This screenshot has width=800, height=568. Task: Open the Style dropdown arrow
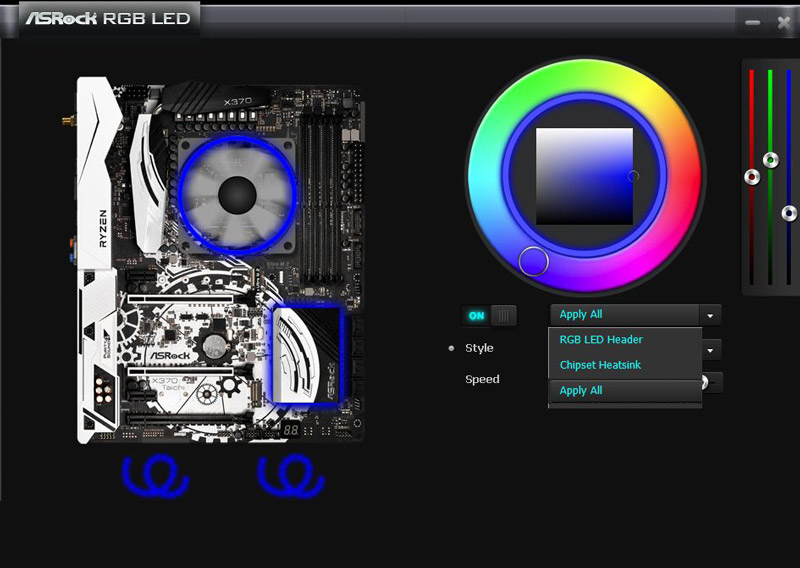tap(711, 351)
